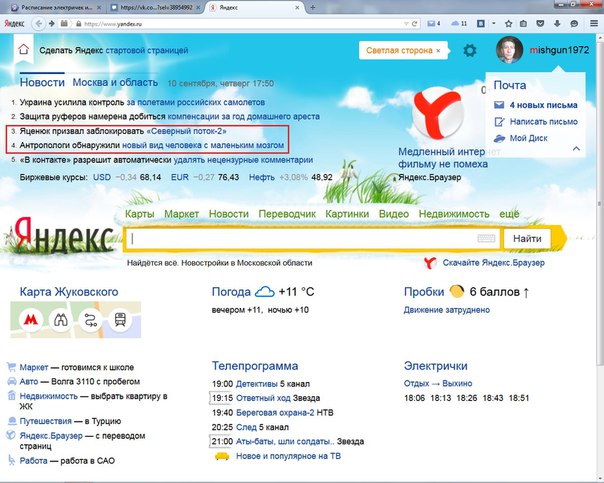Click the Metro icon on the map widget
Image resolution: width=604 pixels, height=483 pixels.
[x=31, y=319]
